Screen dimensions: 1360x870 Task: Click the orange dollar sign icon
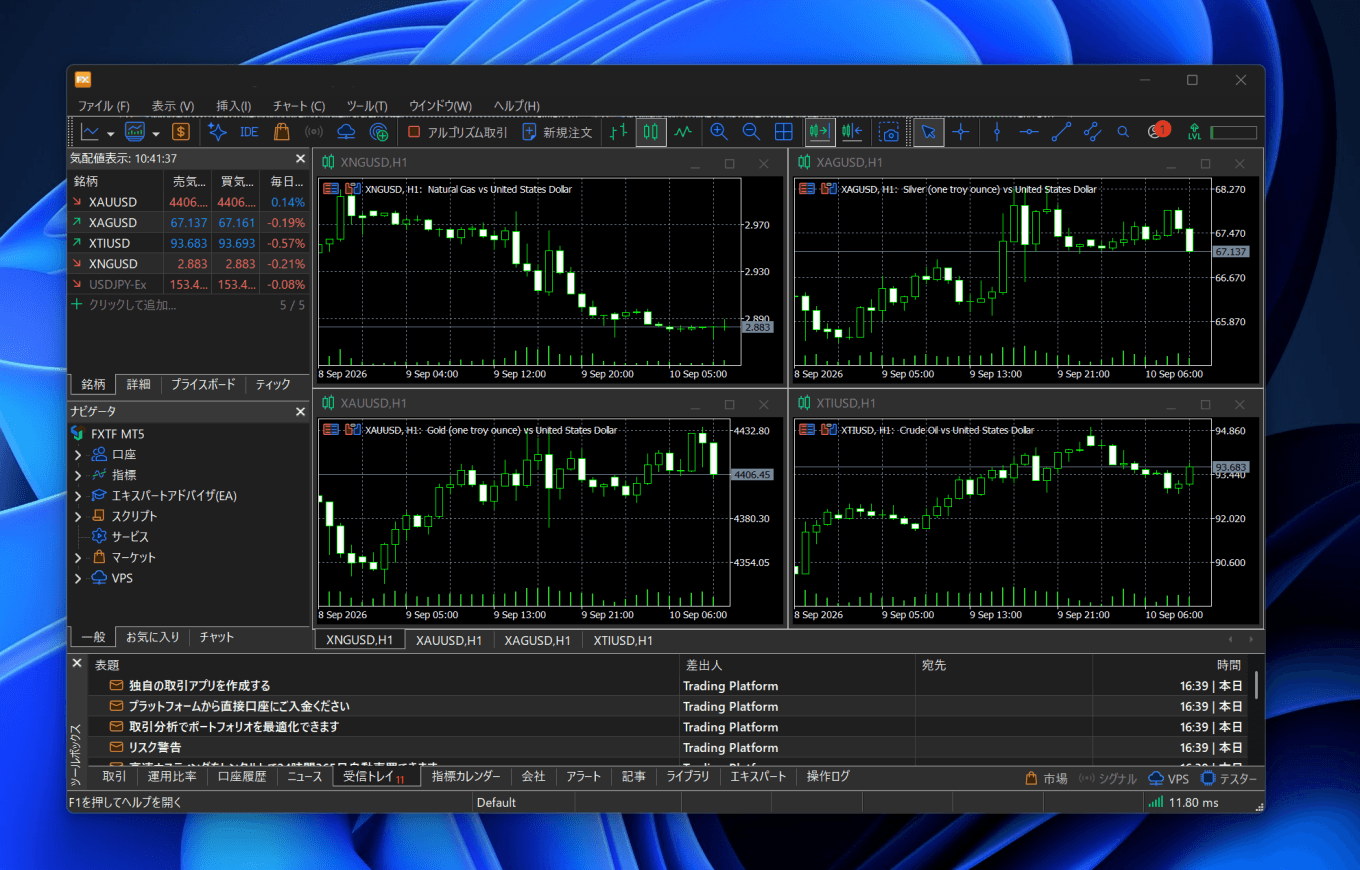180,132
